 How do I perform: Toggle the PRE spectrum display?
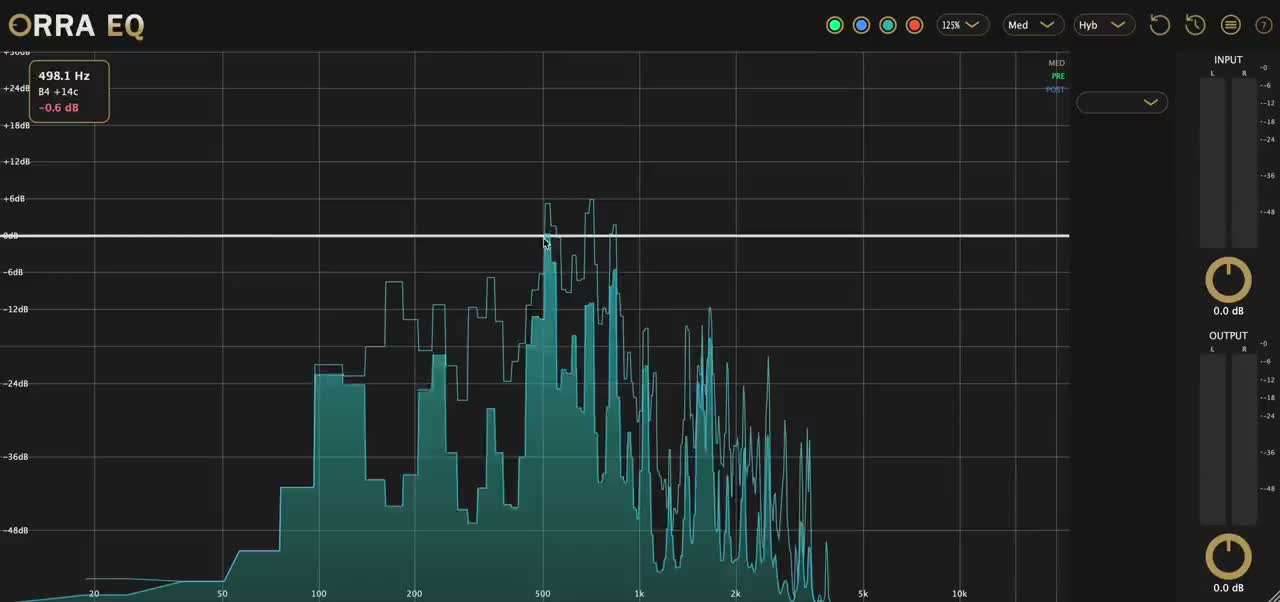point(1057,76)
